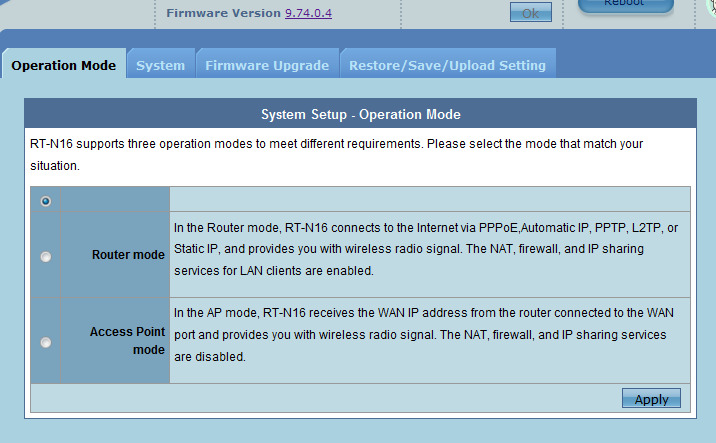Apply the operation mode settings
Image resolution: width=716 pixels, height=443 pixels.
click(651, 399)
